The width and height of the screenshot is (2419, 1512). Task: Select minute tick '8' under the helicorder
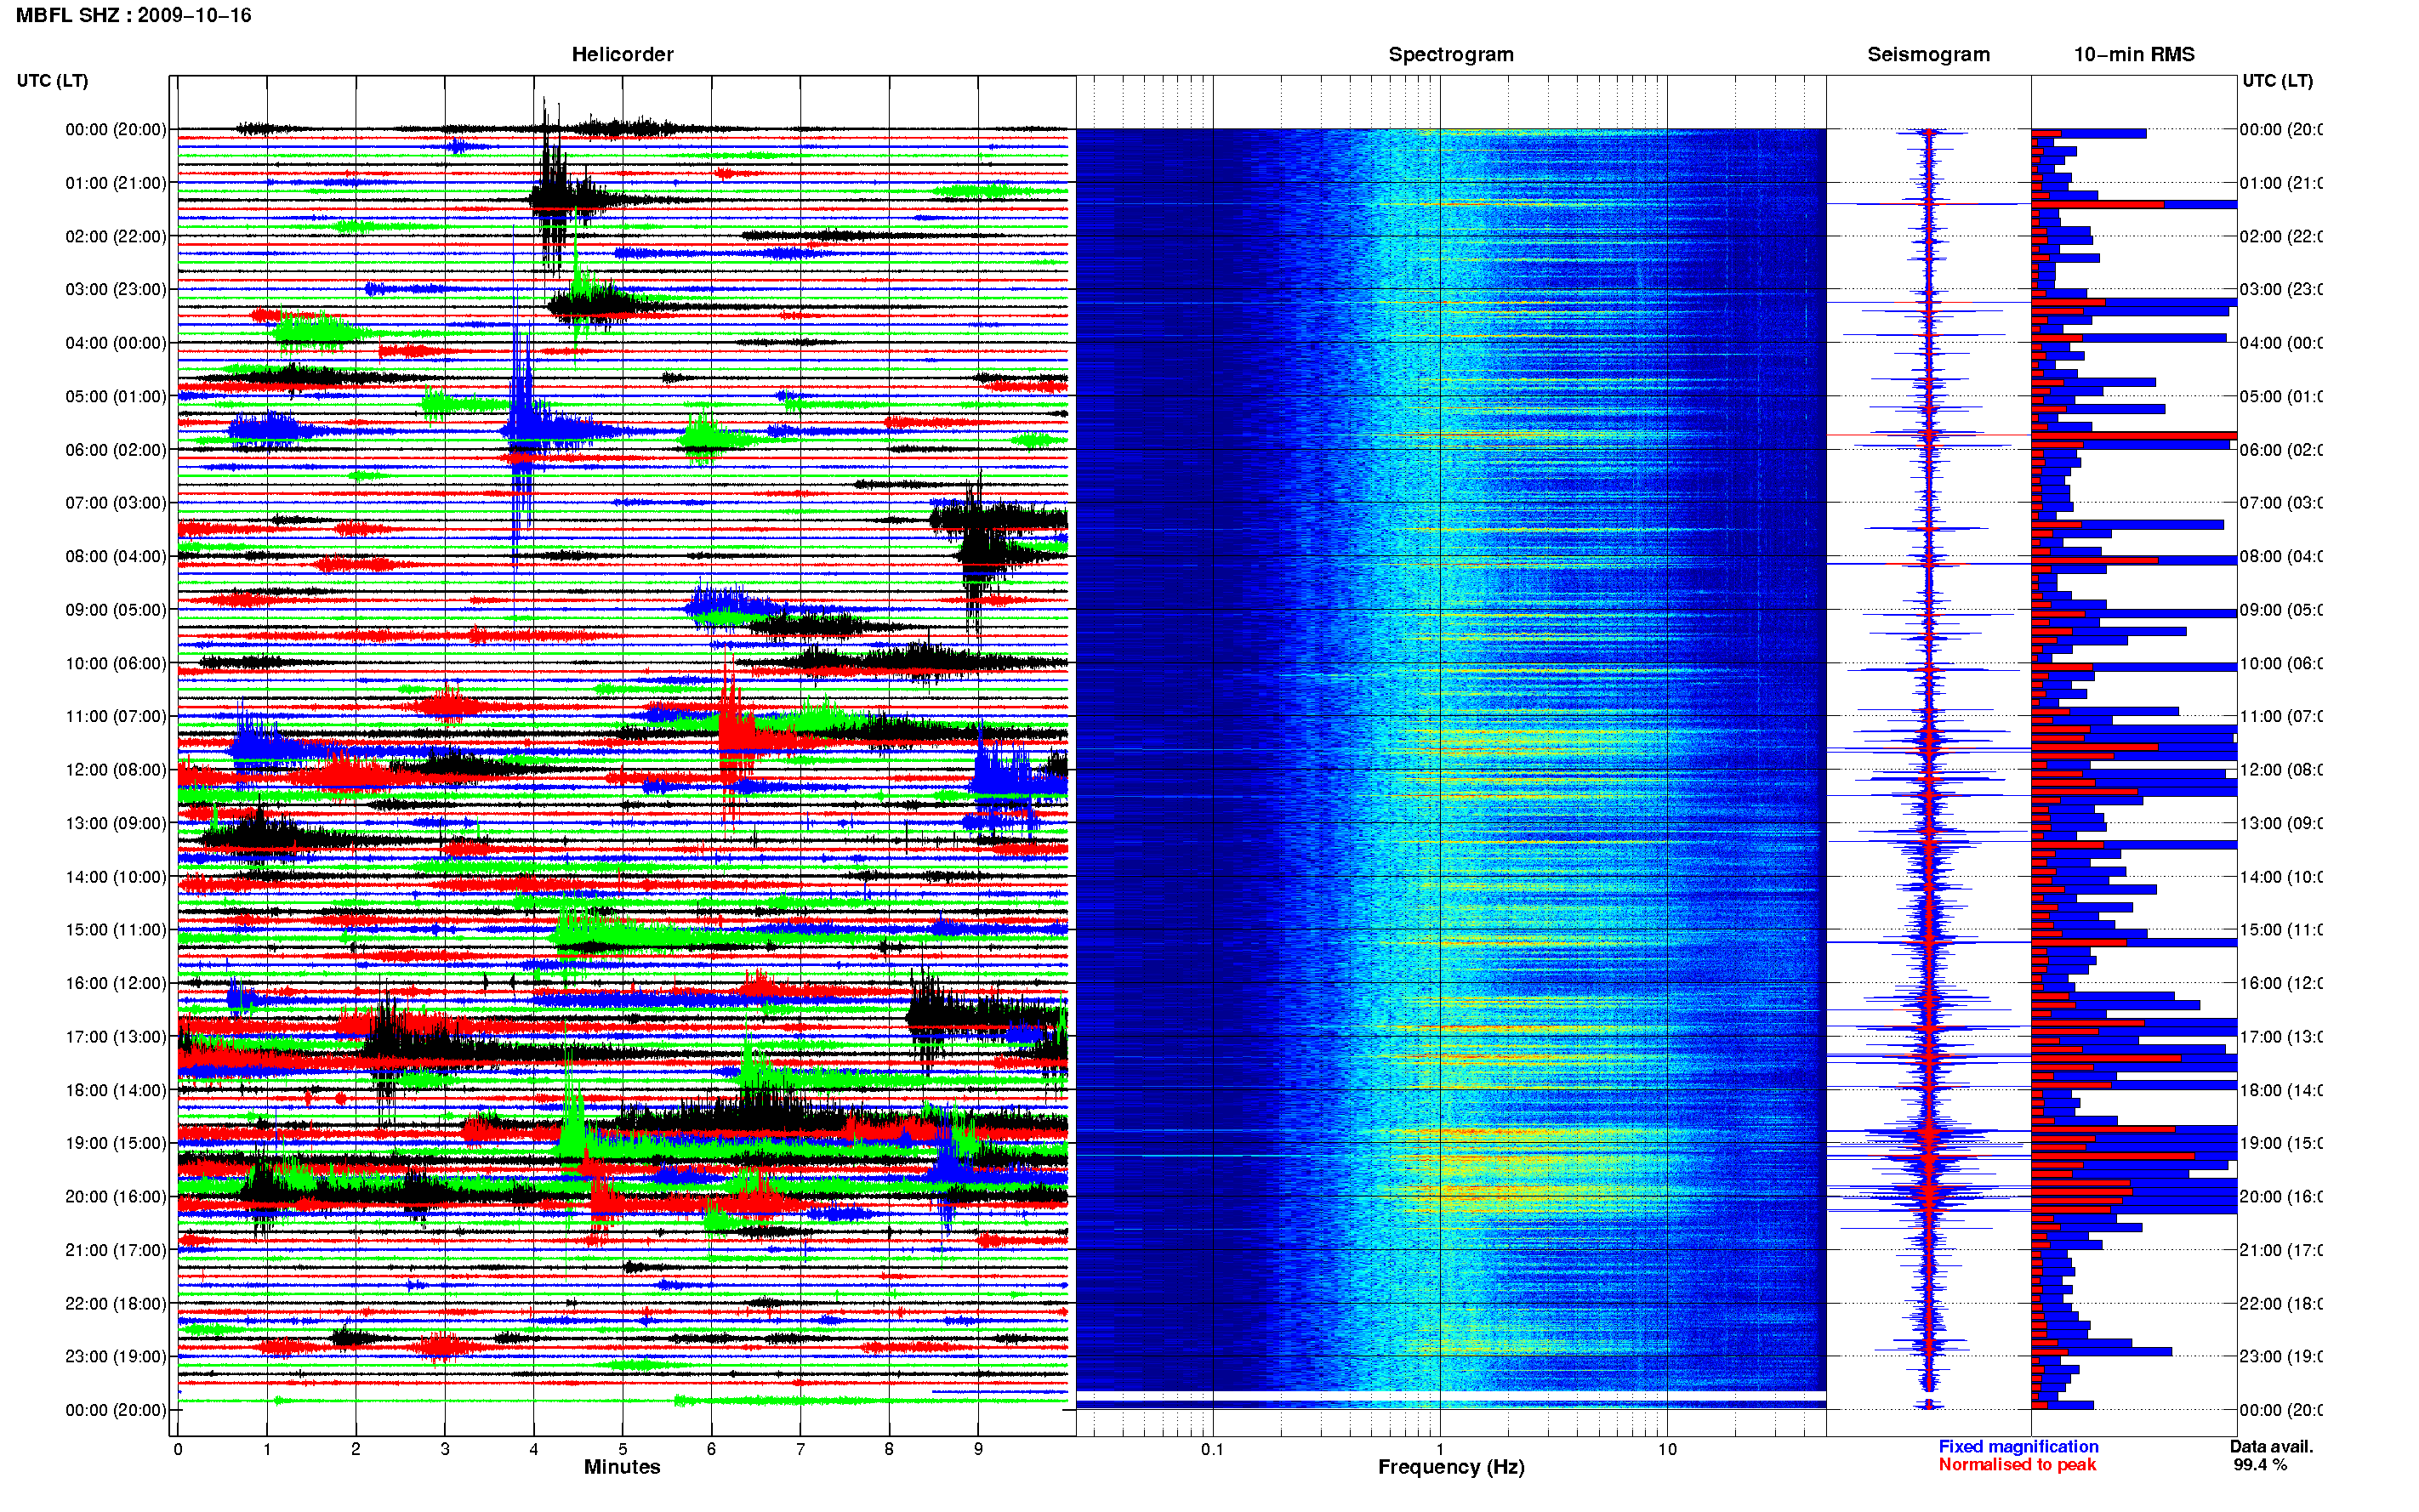(x=889, y=1448)
